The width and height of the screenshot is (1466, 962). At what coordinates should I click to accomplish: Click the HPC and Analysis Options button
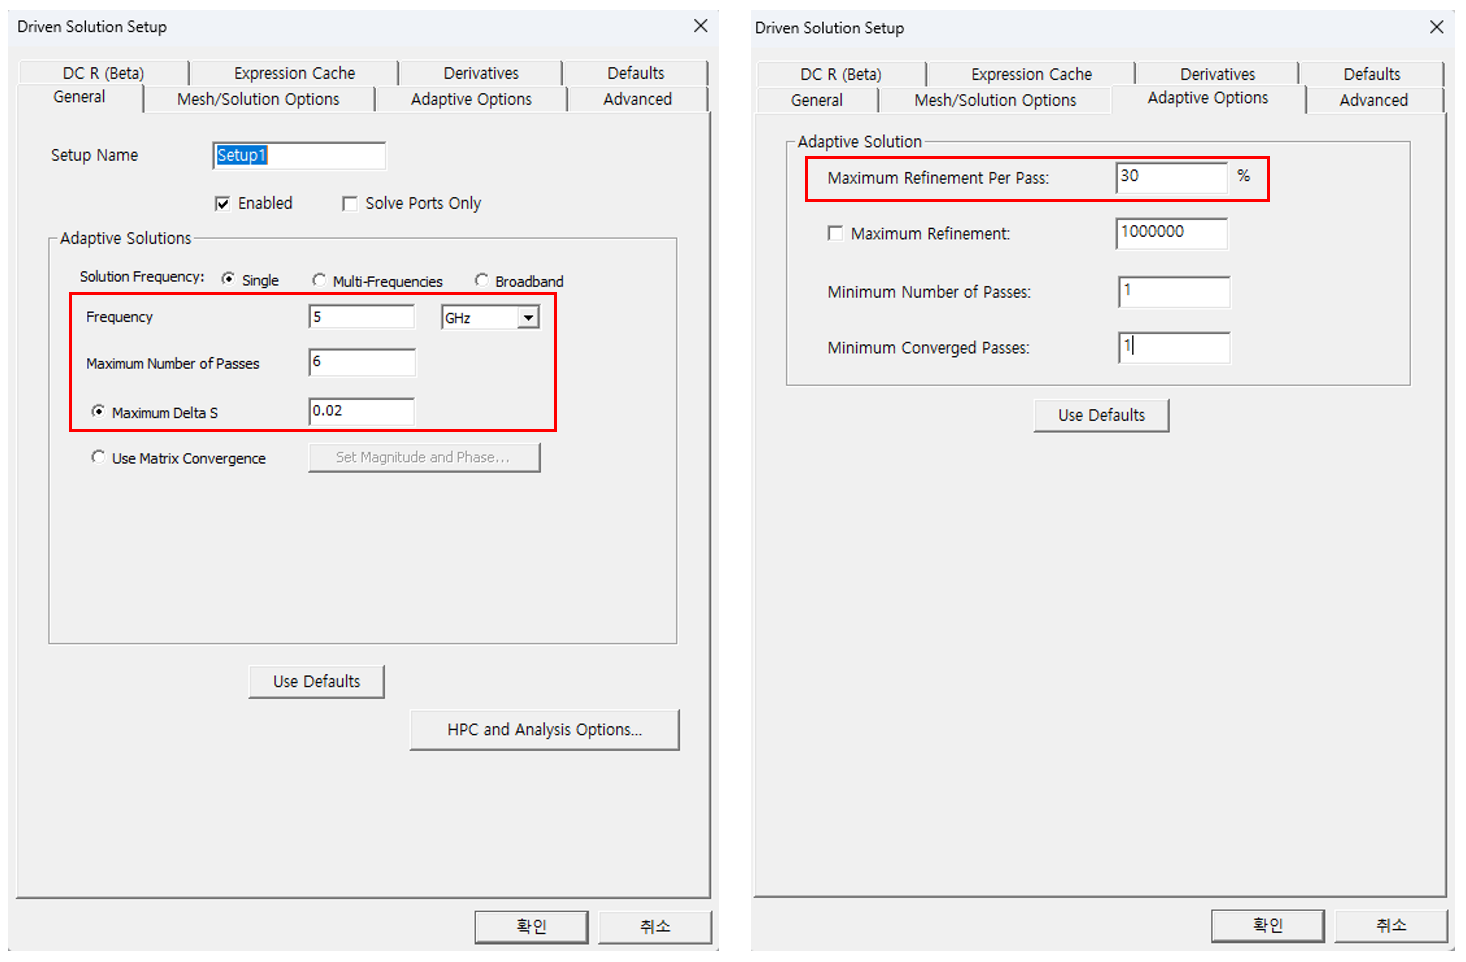(544, 730)
